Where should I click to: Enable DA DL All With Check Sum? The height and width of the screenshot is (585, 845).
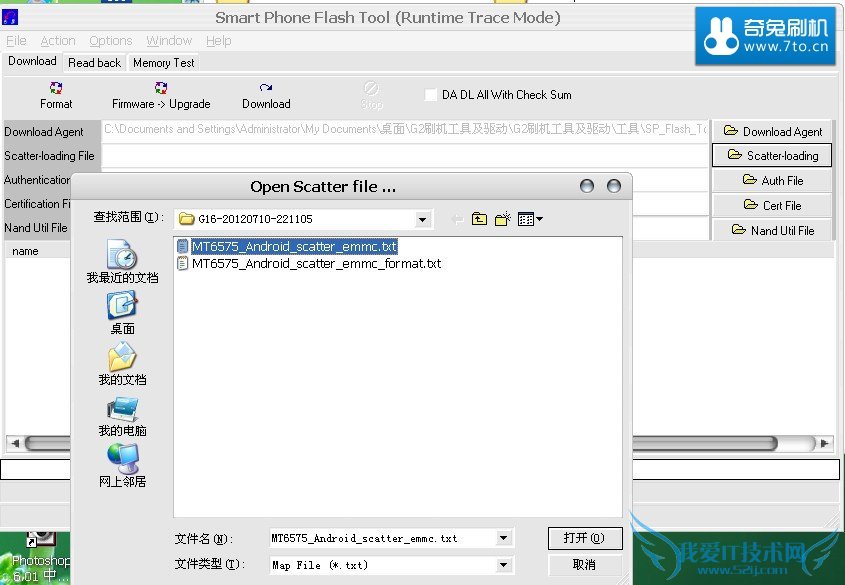[x=431, y=95]
